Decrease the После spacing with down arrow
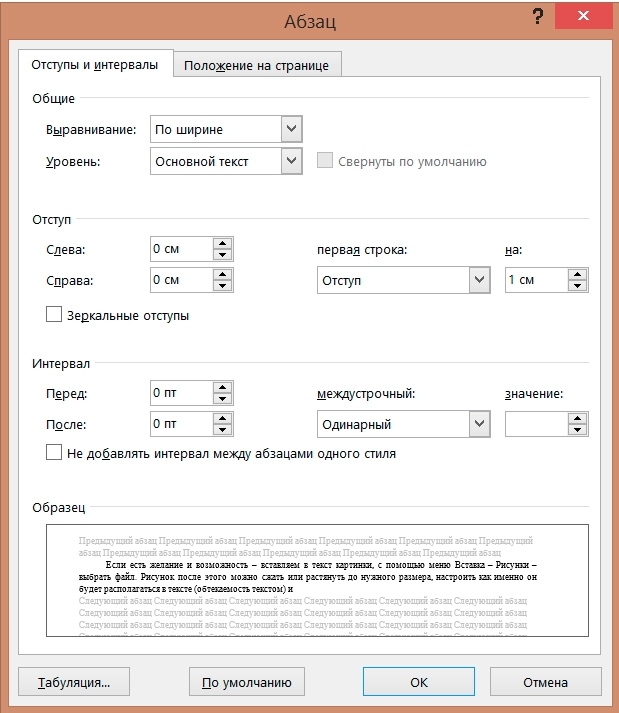This screenshot has height=713, width=619. coord(223,430)
